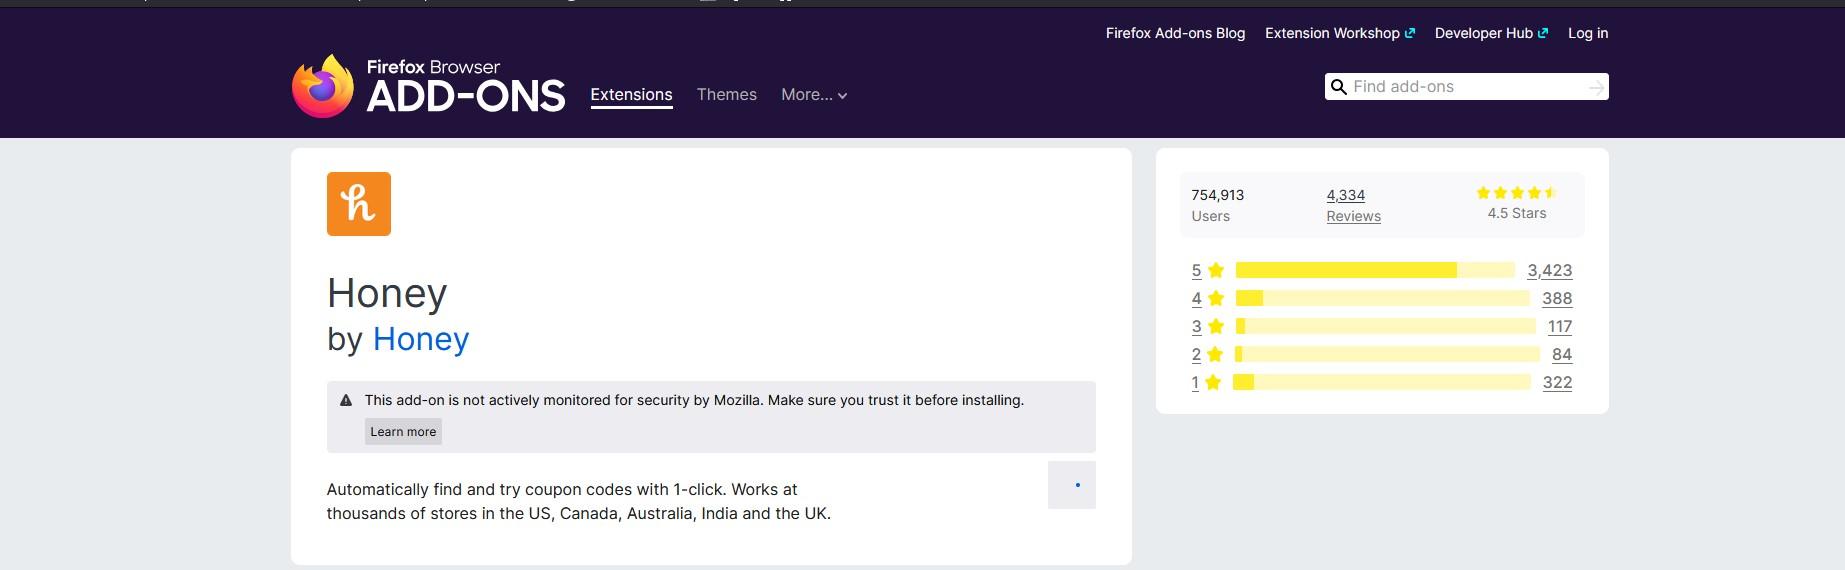Click the 3 star rating label
Image resolution: width=1845 pixels, height=570 pixels.
1208,326
